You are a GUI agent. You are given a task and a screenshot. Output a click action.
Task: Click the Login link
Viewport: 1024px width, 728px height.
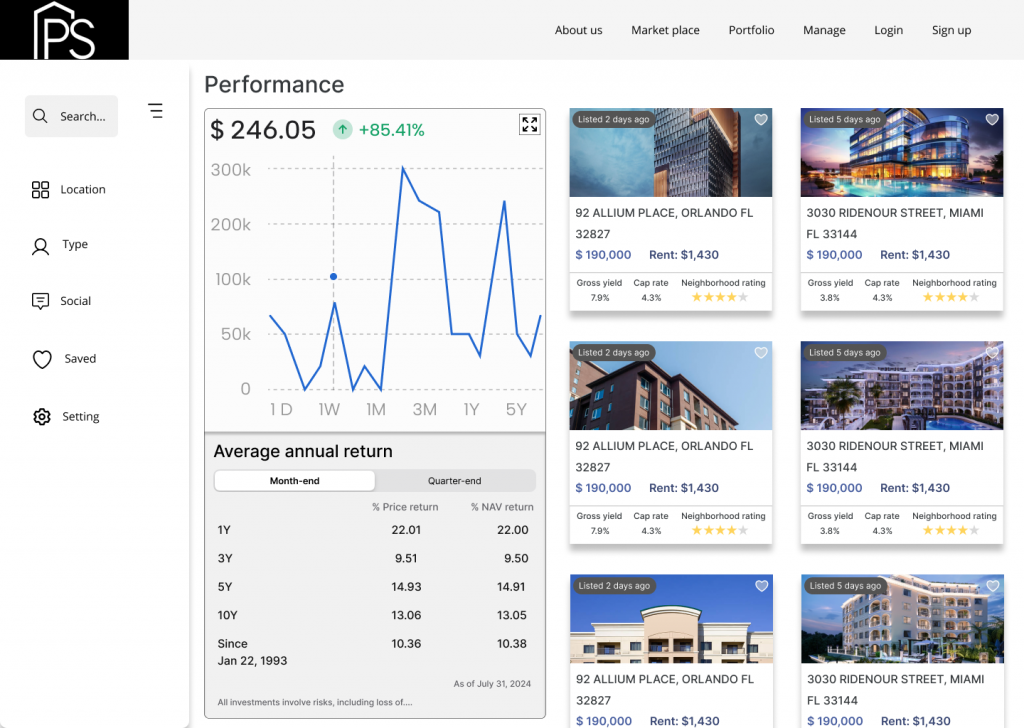pyautogui.click(x=888, y=30)
